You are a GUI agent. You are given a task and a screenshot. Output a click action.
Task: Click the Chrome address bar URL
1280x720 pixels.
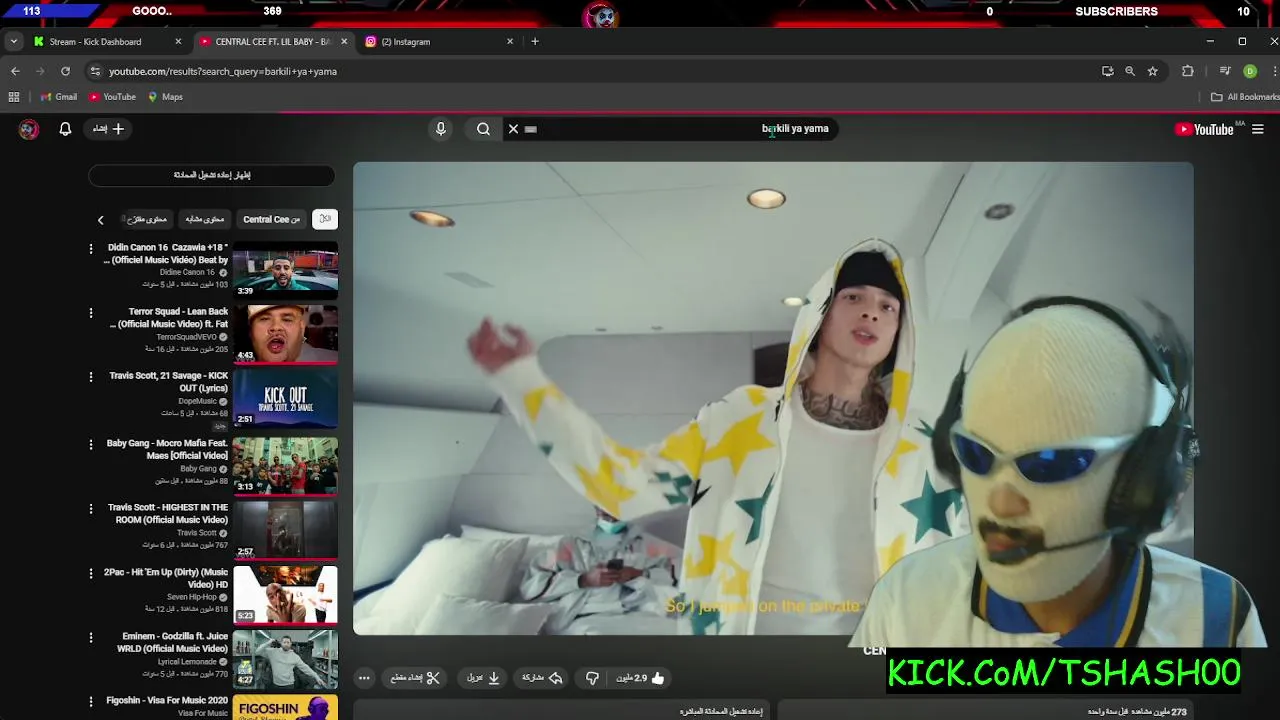point(223,71)
